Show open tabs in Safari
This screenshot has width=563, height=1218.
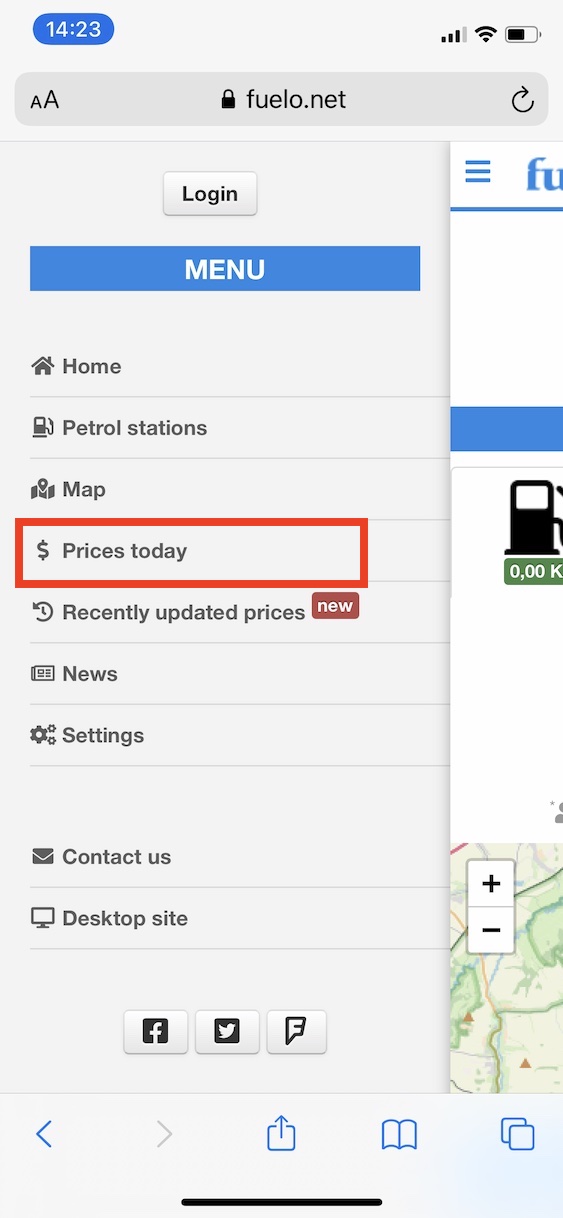pos(517,1134)
